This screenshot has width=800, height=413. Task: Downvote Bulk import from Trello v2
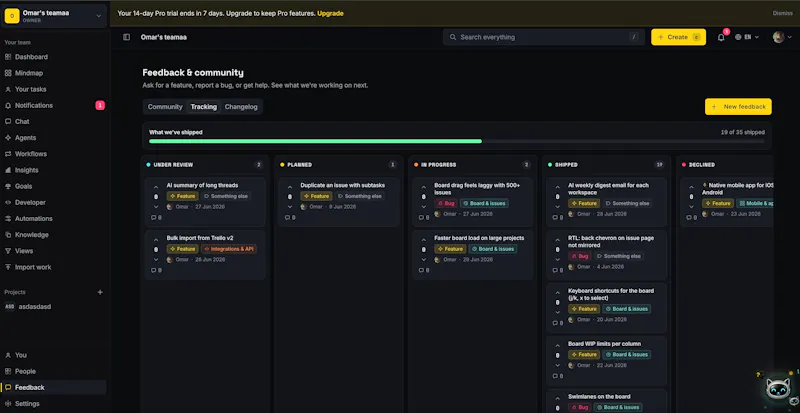pos(156,259)
